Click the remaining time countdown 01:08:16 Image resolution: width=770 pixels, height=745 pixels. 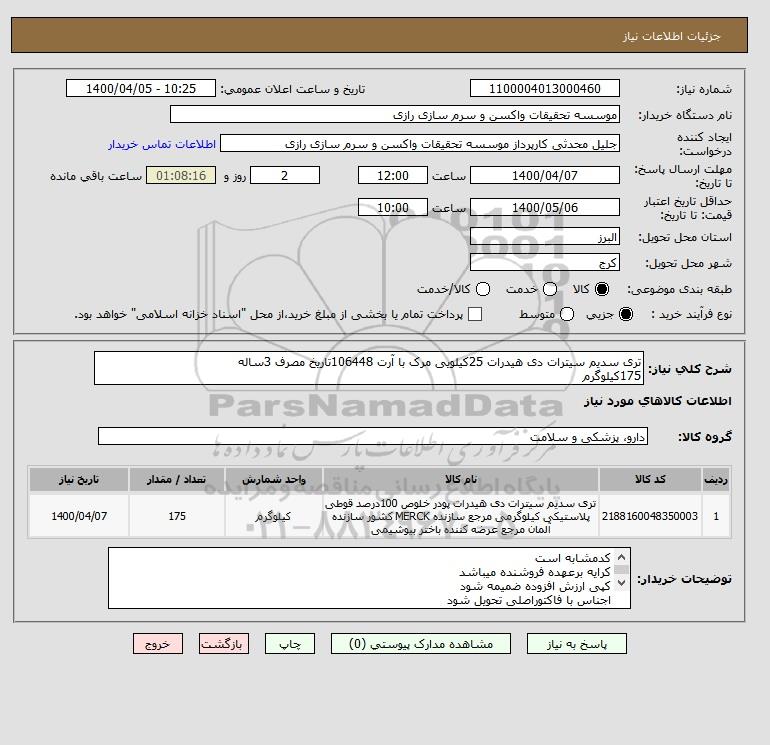[x=181, y=175]
